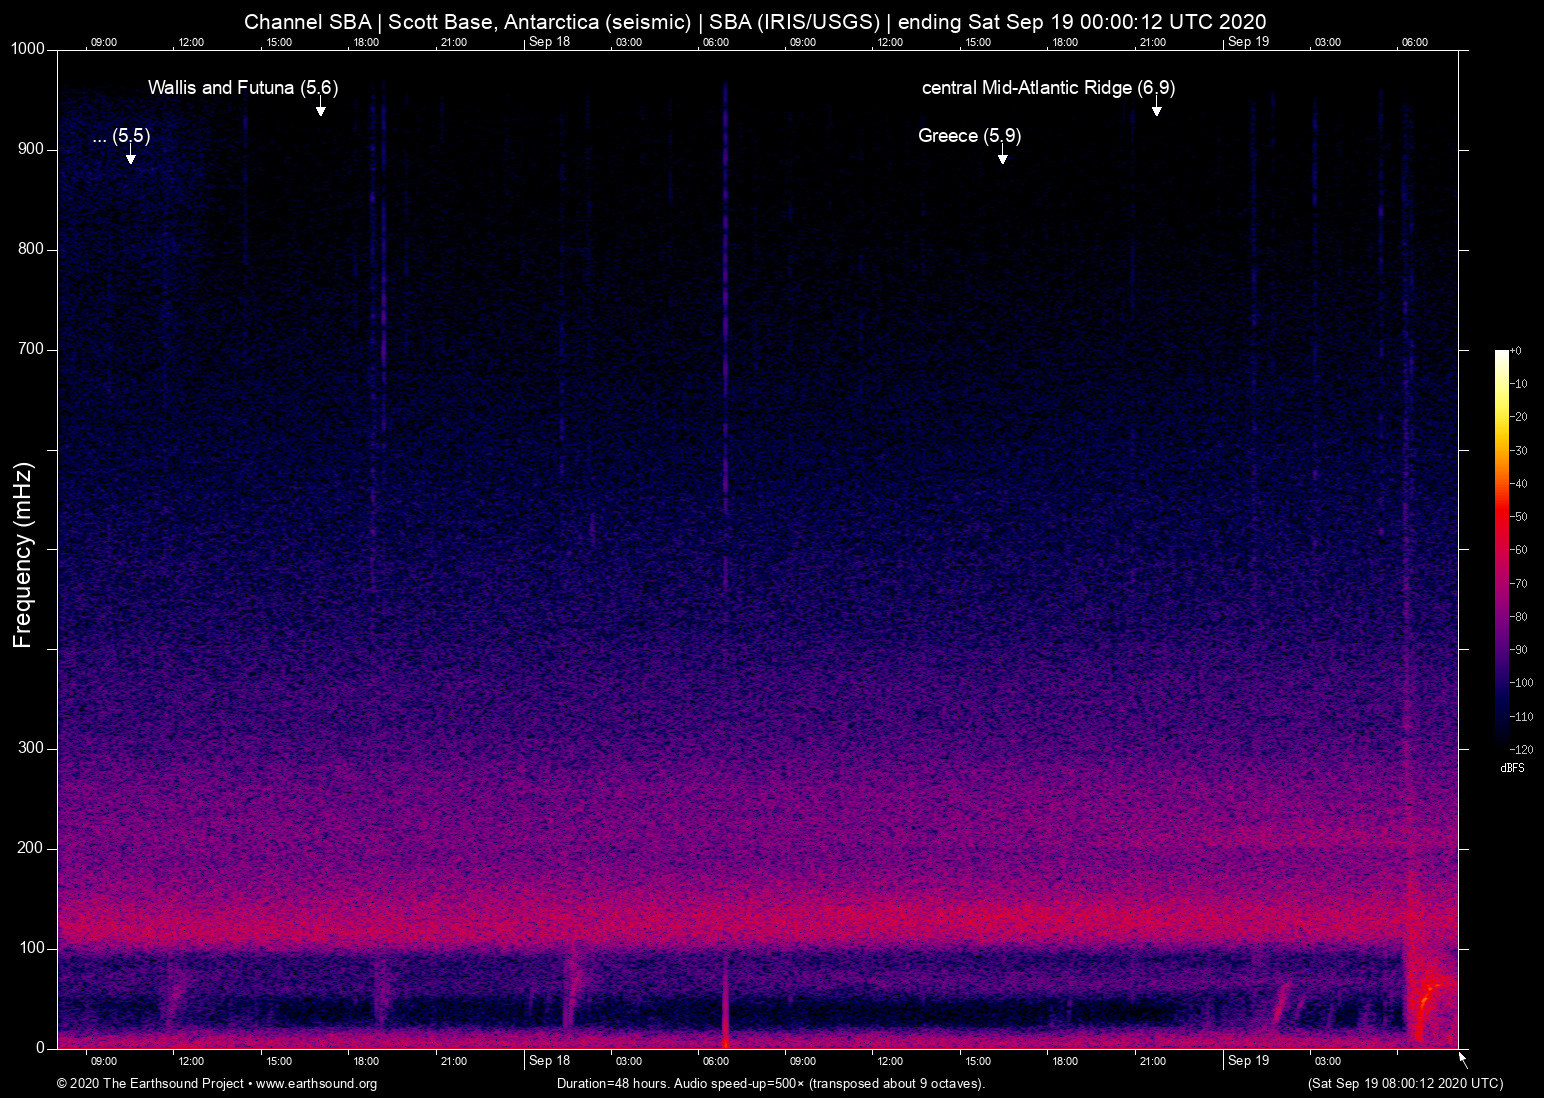1544x1098 pixels.
Task: Click the arrow under central Mid-Atlantic Ridge label
Action: (x=1157, y=109)
